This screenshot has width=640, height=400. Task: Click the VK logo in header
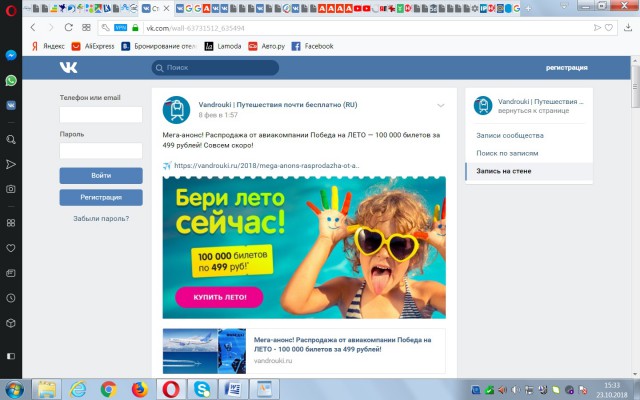click(68, 67)
